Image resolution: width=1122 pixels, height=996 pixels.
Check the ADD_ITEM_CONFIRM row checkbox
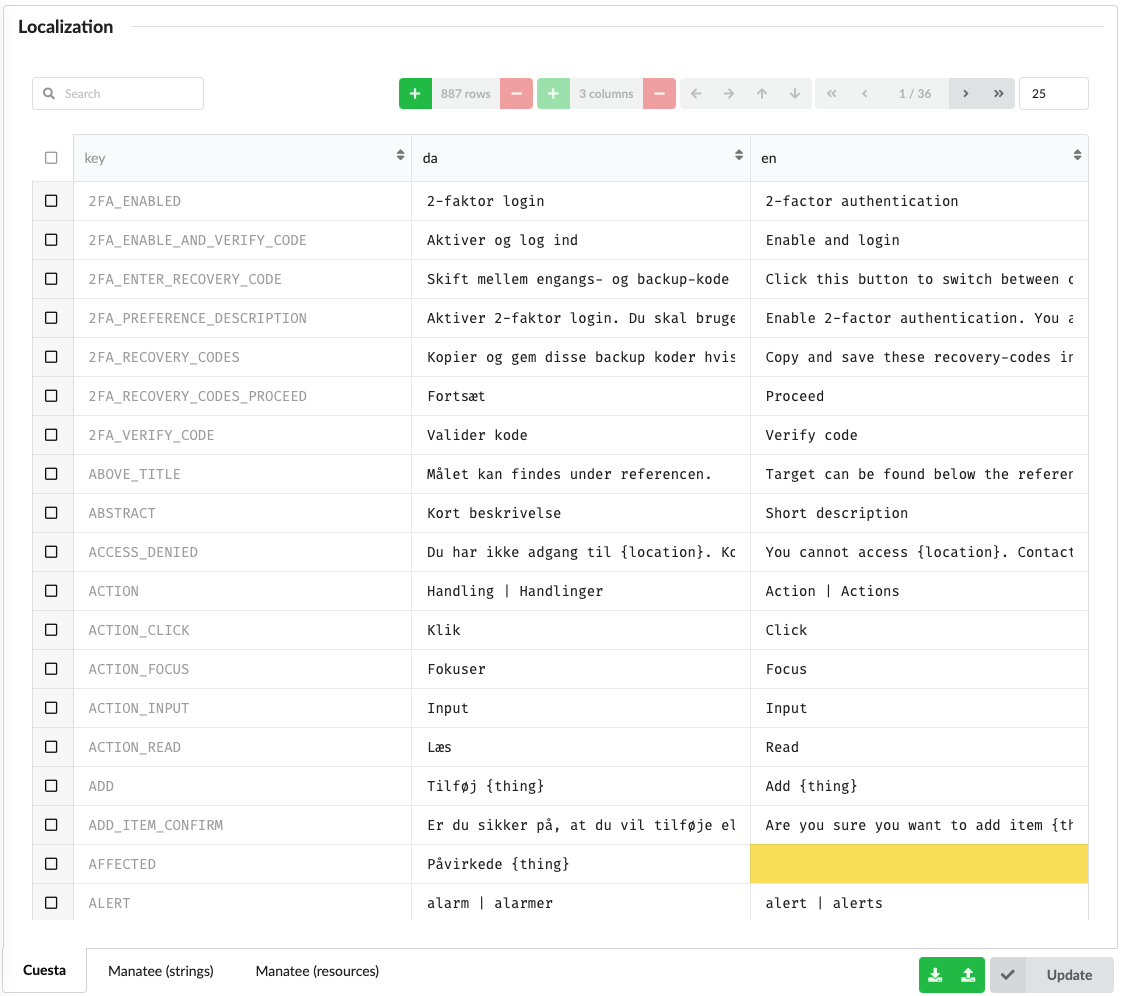51,824
